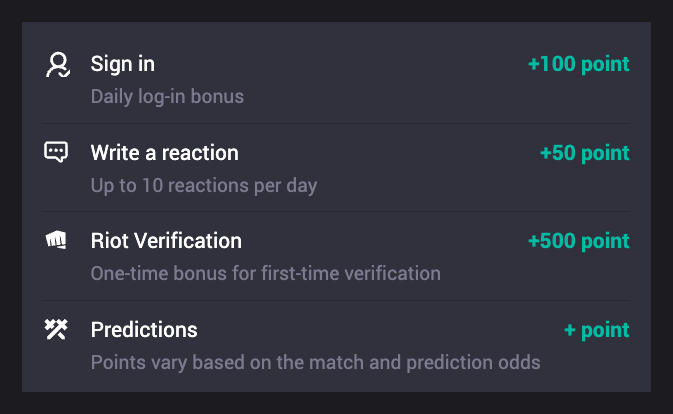Click the Riot fist logo icon
The image size is (673, 414).
(x=56, y=240)
